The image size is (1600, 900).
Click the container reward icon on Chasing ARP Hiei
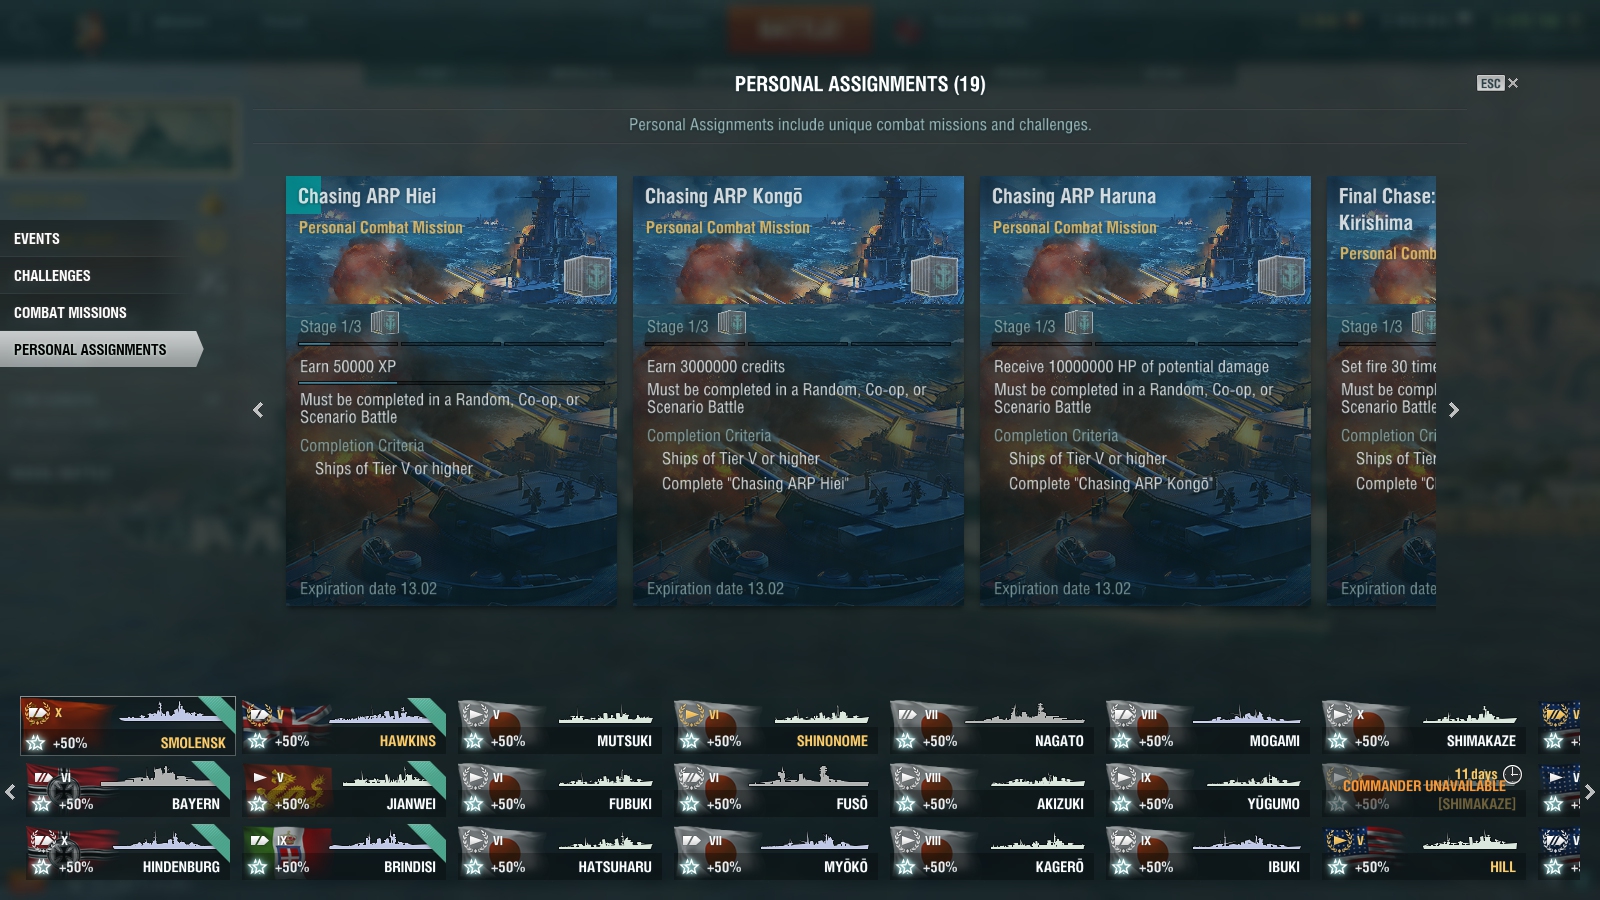coord(587,275)
